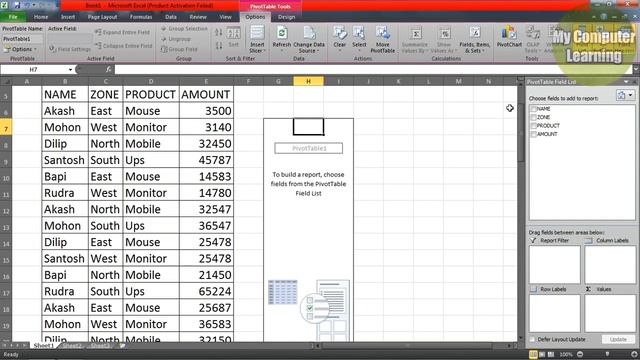Expand the Name Box dropdown arrow
640x360 pixels.
tap(70, 70)
